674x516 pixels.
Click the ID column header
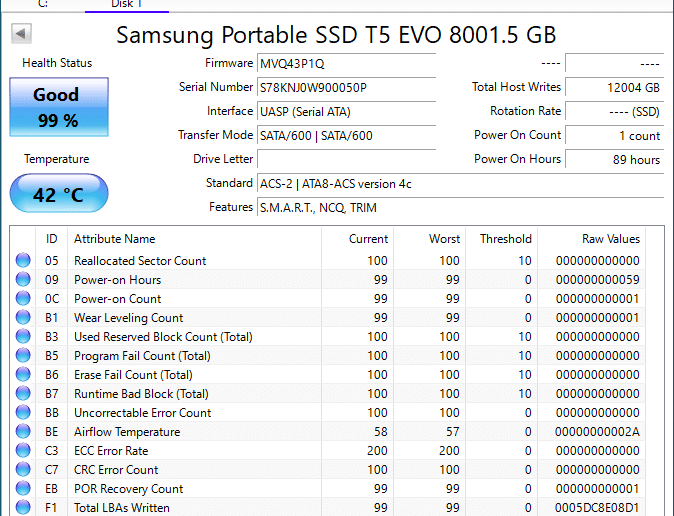[x=51, y=239]
